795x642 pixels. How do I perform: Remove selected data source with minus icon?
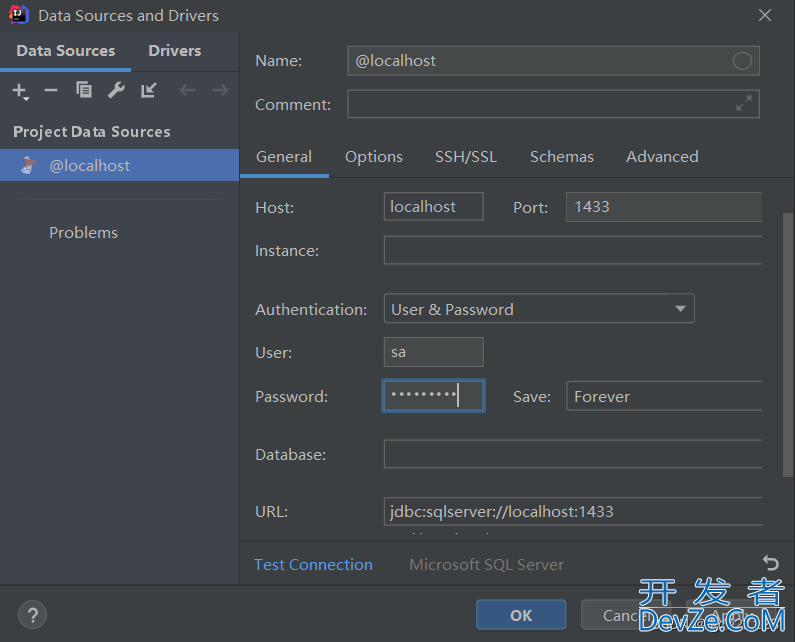pyautogui.click(x=51, y=90)
